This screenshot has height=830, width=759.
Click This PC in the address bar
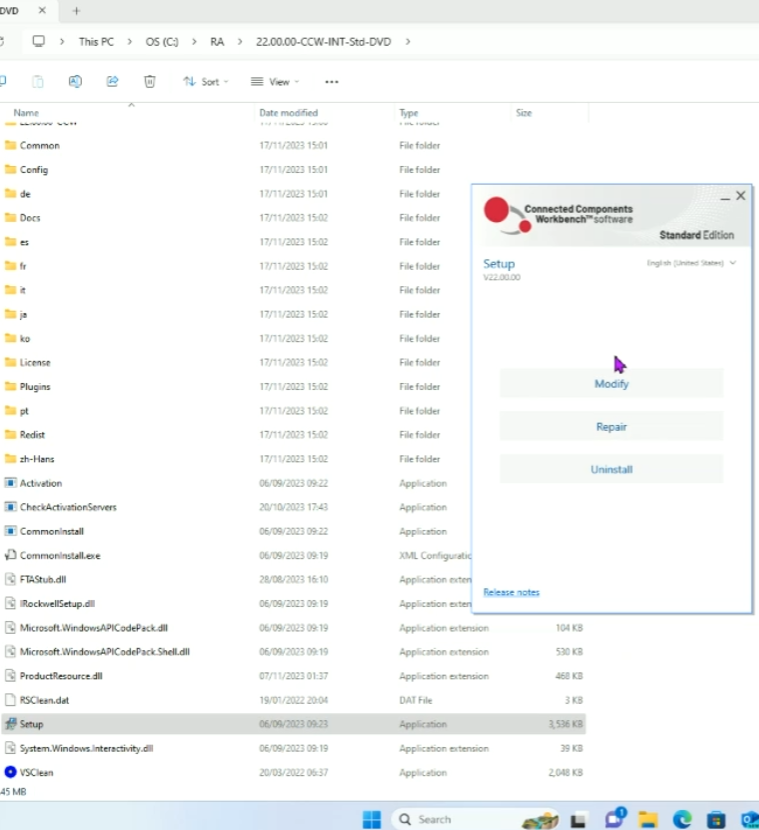[96, 41]
